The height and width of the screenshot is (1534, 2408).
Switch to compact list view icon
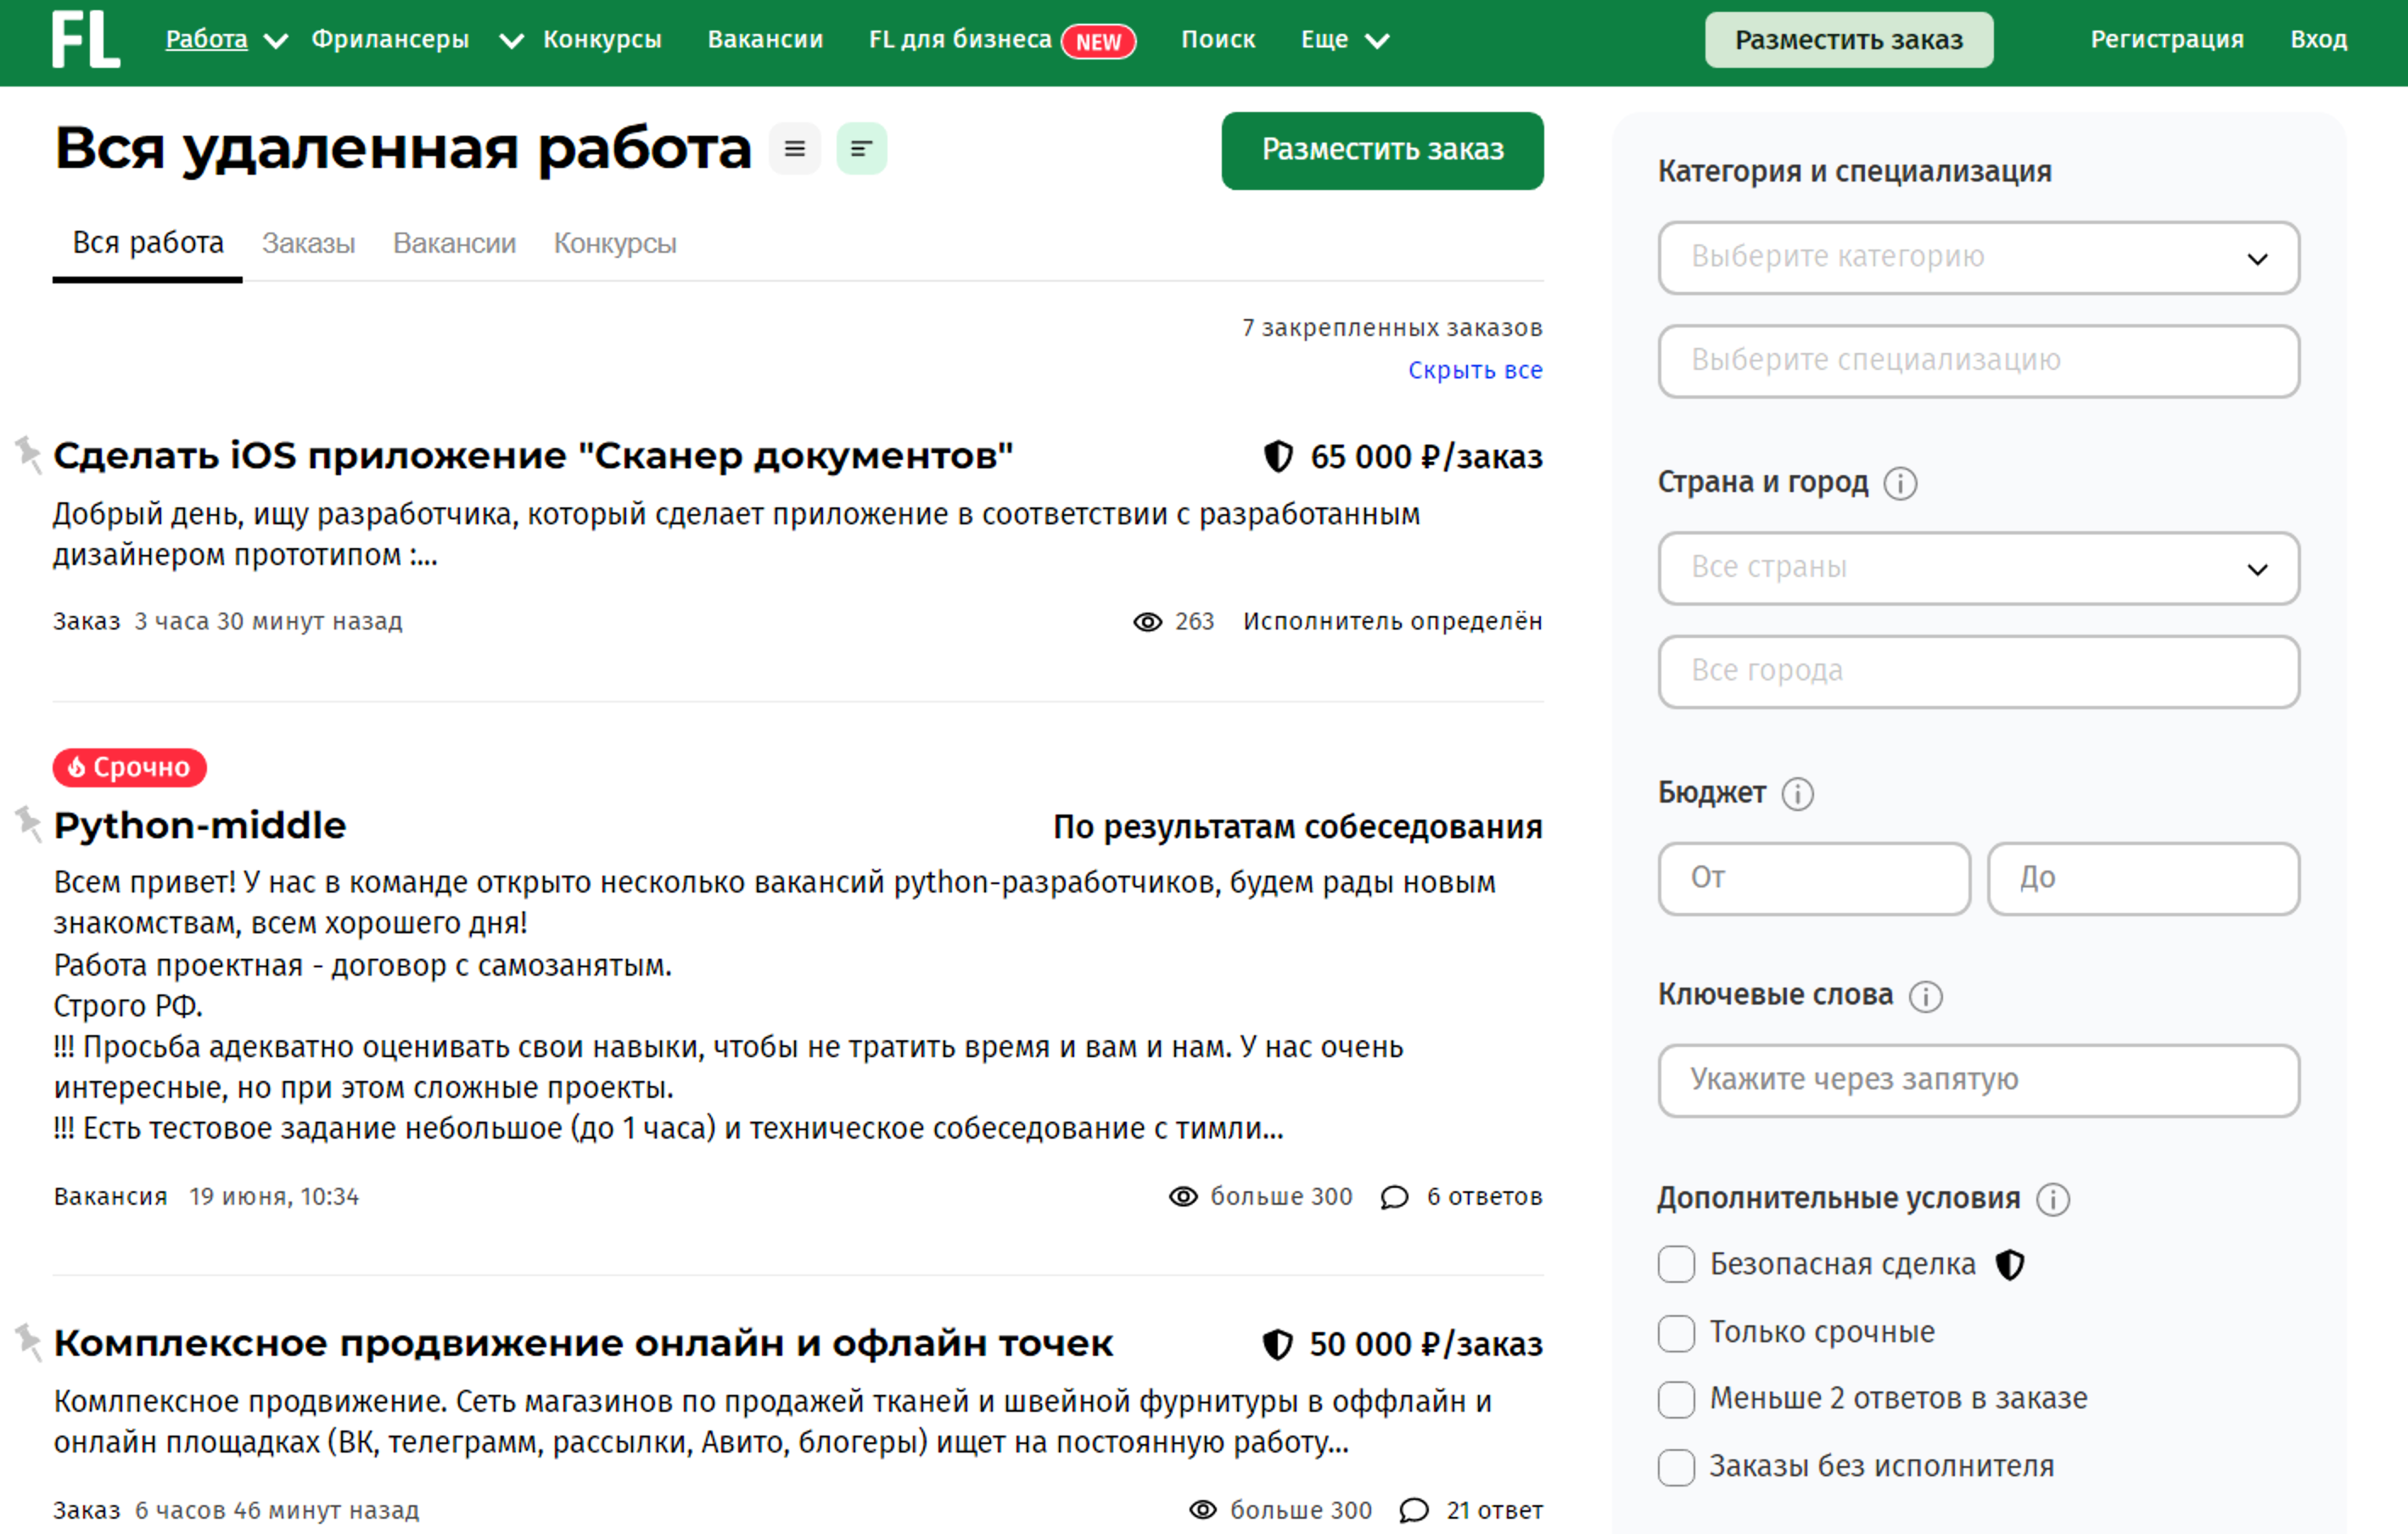pyautogui.click(x=795, y=149)
